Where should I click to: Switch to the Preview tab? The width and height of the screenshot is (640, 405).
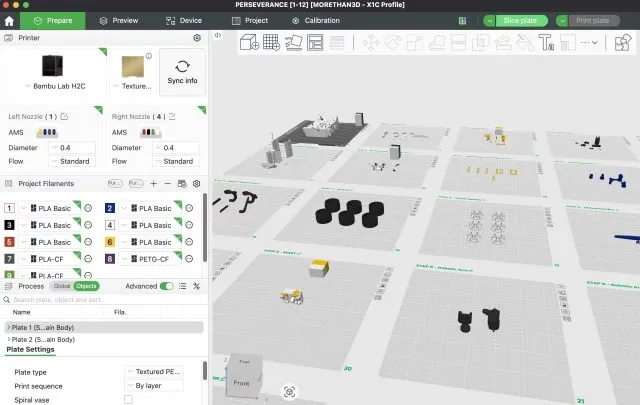119,20
